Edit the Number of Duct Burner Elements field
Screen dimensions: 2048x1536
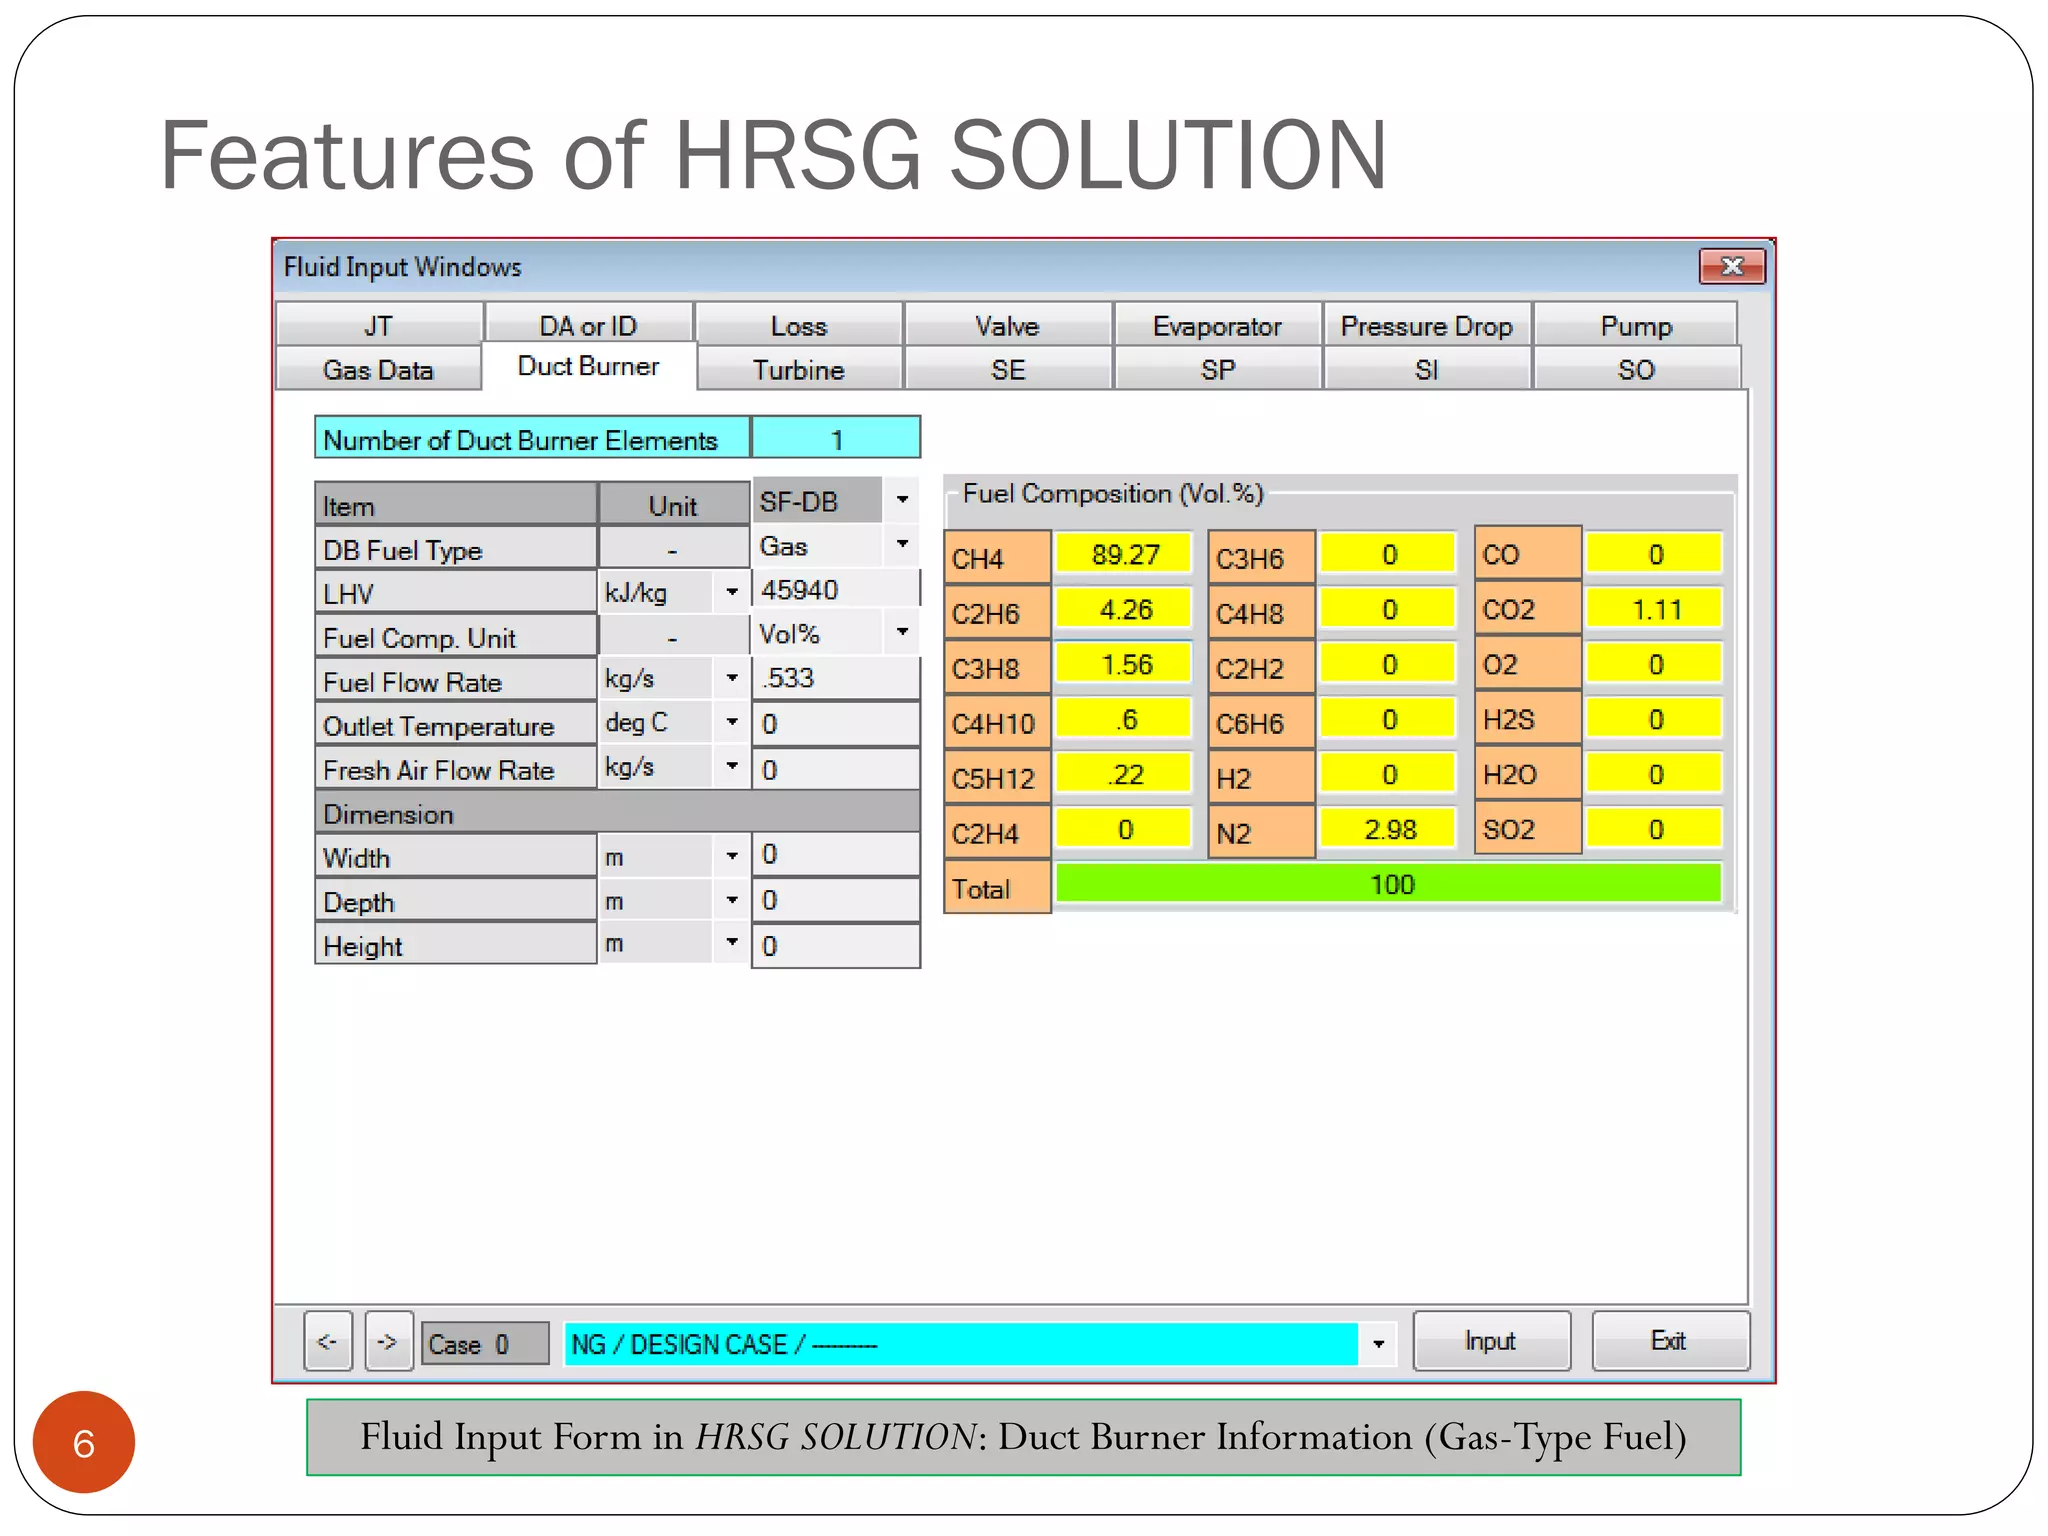tap(836, 438)
